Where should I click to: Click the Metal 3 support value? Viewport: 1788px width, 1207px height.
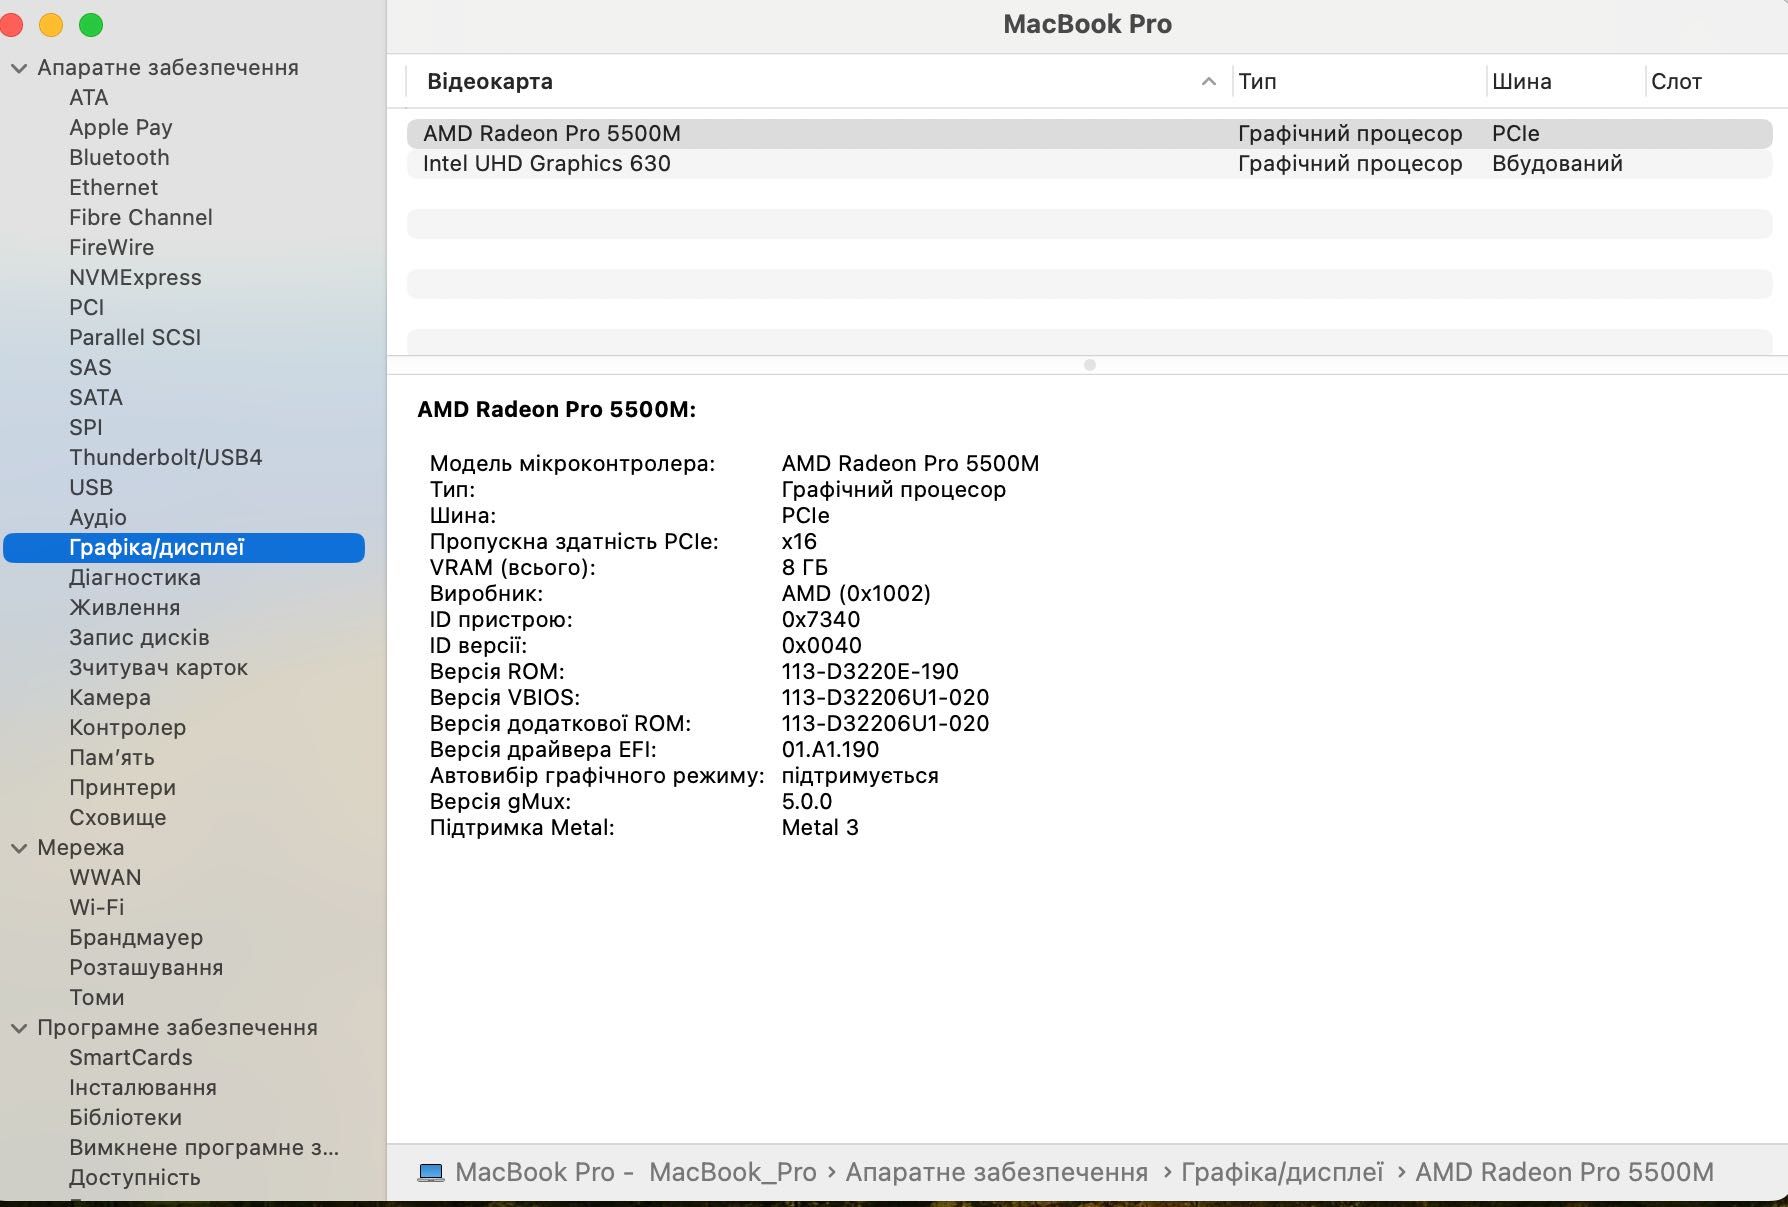[820, 828]
